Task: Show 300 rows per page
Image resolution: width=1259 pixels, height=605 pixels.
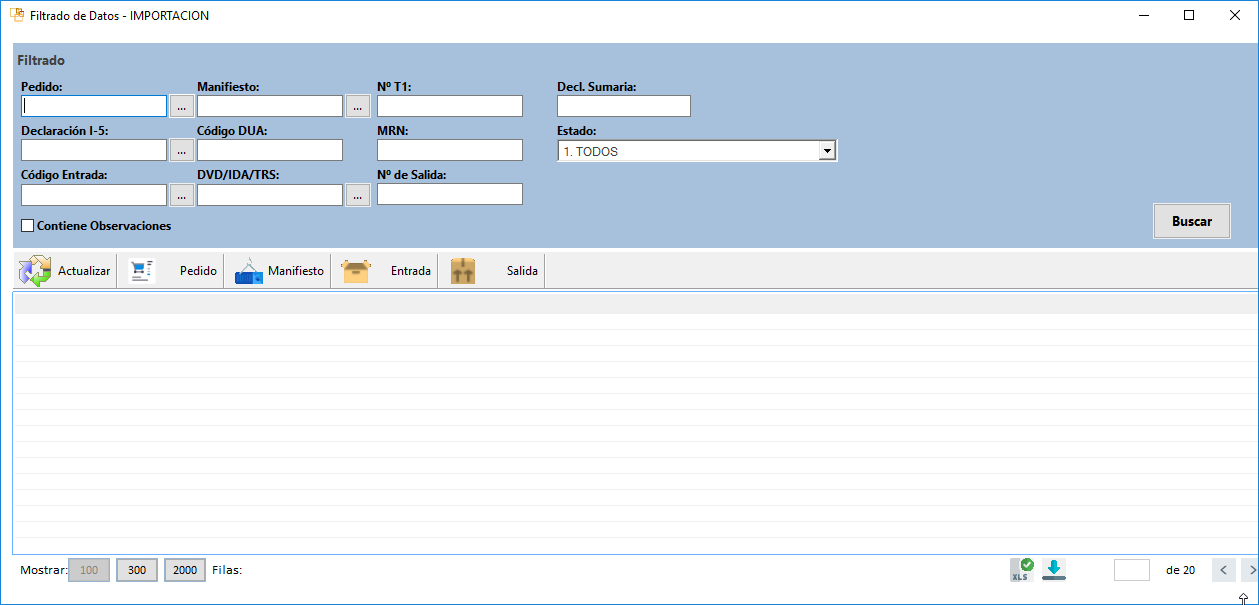Action: tap(137, 570)
